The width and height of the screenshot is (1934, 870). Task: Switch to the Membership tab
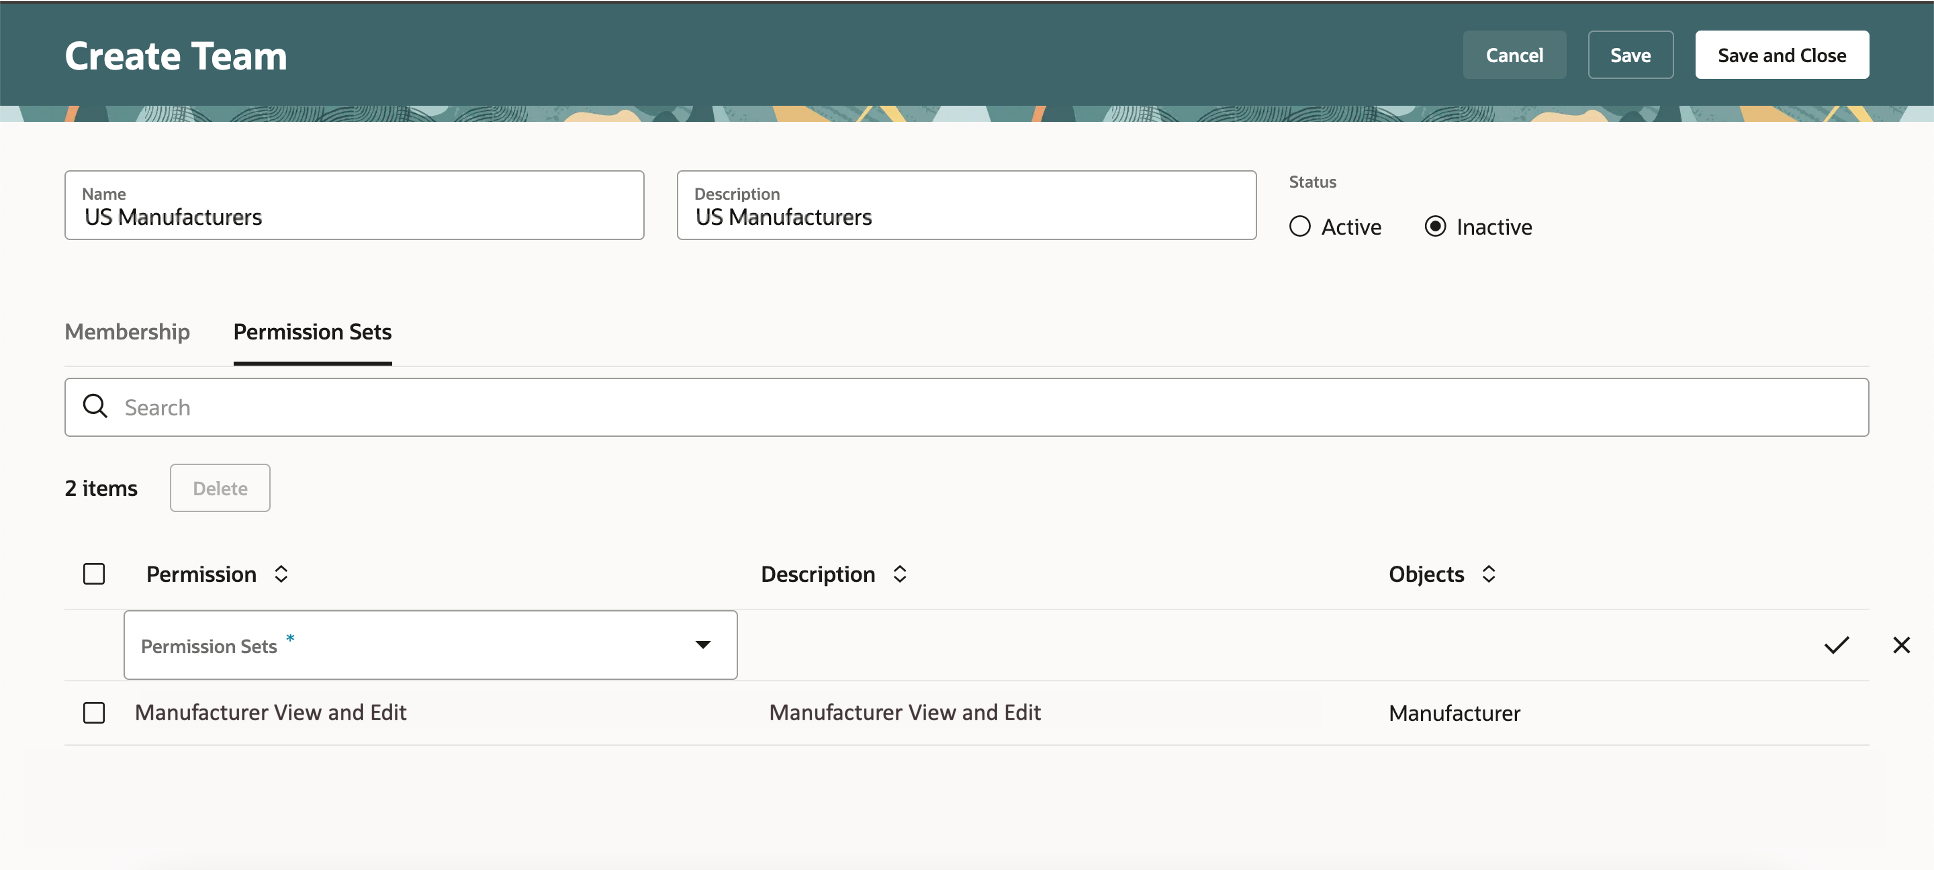[x=127, y=332]
